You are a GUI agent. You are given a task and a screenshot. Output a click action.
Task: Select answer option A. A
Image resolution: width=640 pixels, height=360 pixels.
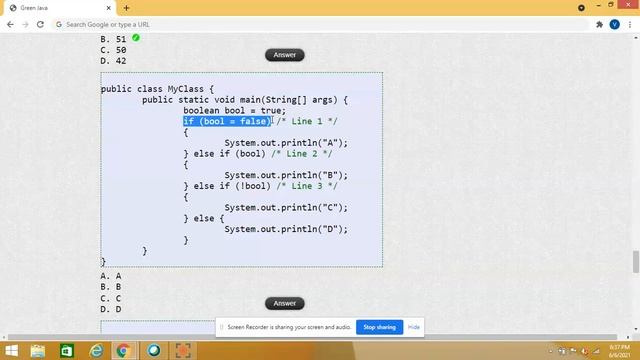(x=111, y=276)
